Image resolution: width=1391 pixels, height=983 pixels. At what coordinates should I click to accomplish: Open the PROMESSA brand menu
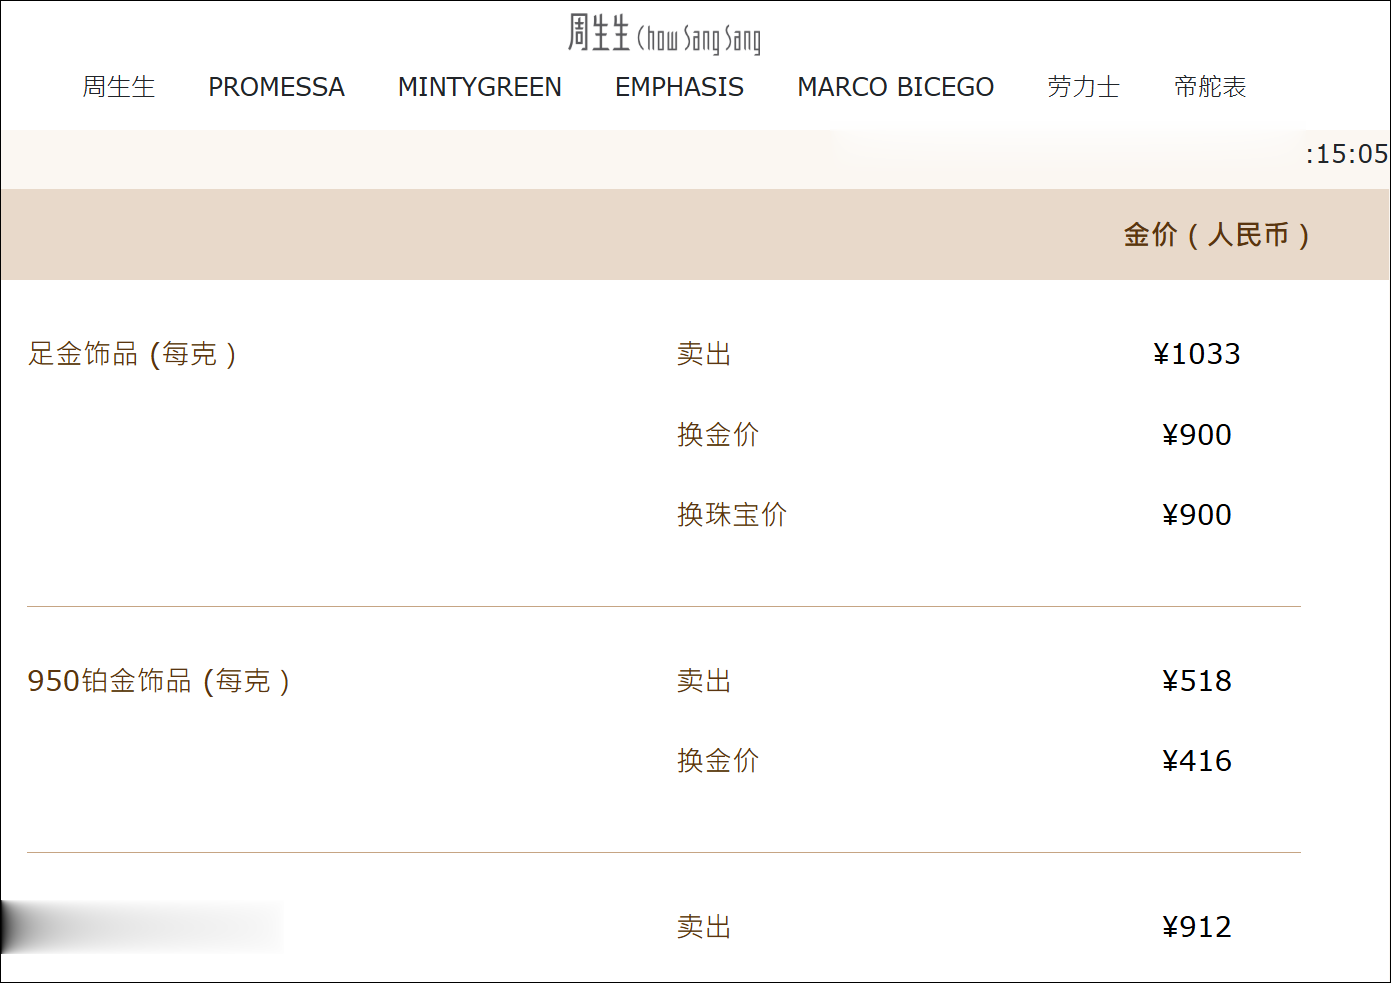pos(276,87)
